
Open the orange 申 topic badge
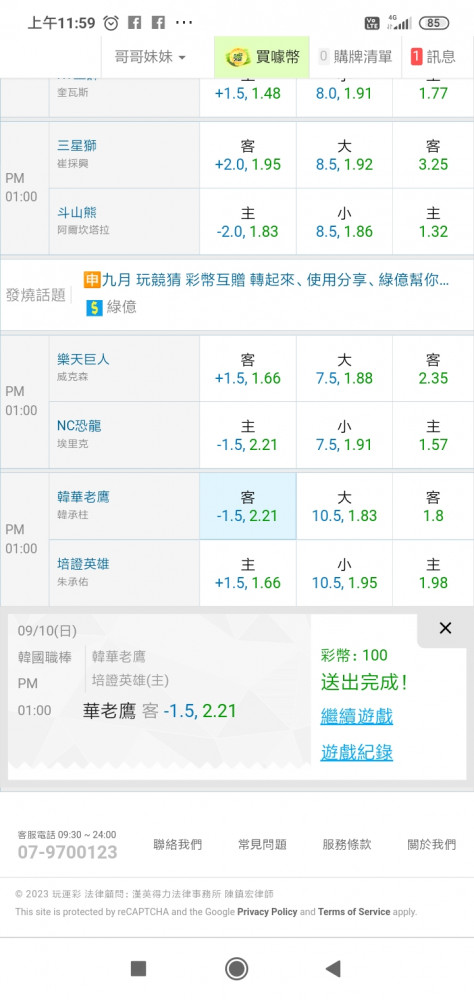(x=92, y=279)
